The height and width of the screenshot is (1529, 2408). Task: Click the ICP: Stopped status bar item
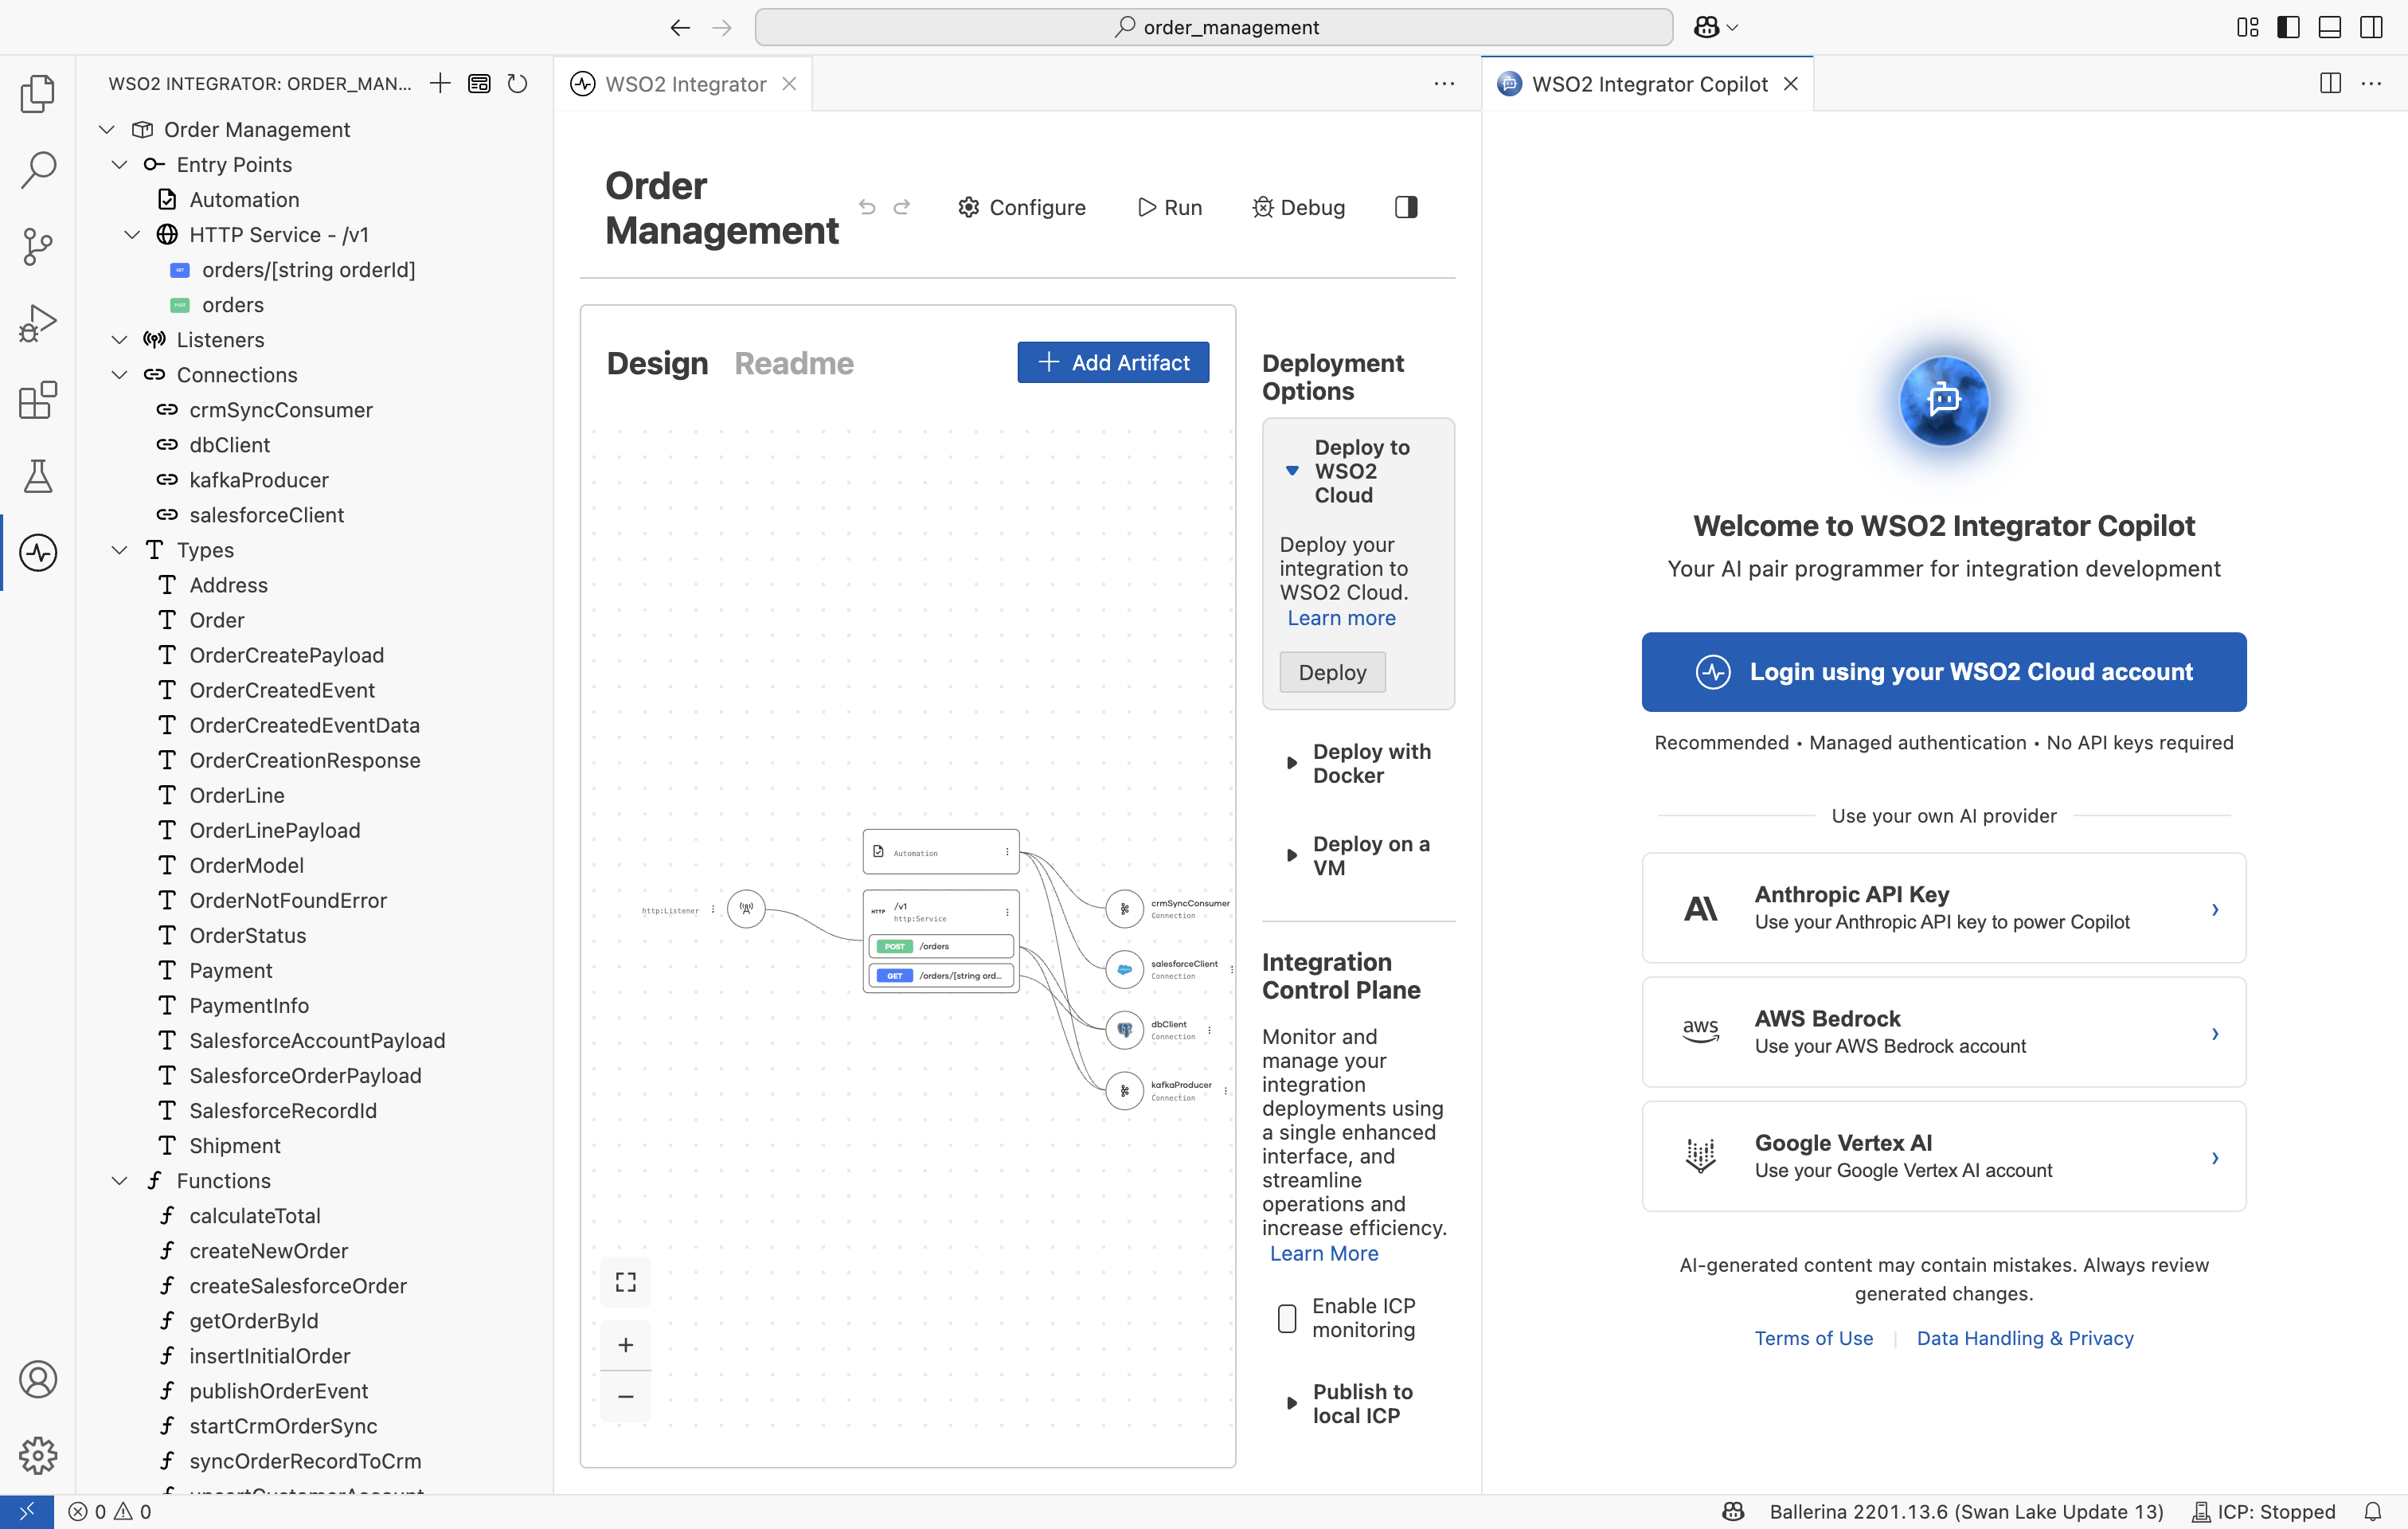click(2264, 1511)
